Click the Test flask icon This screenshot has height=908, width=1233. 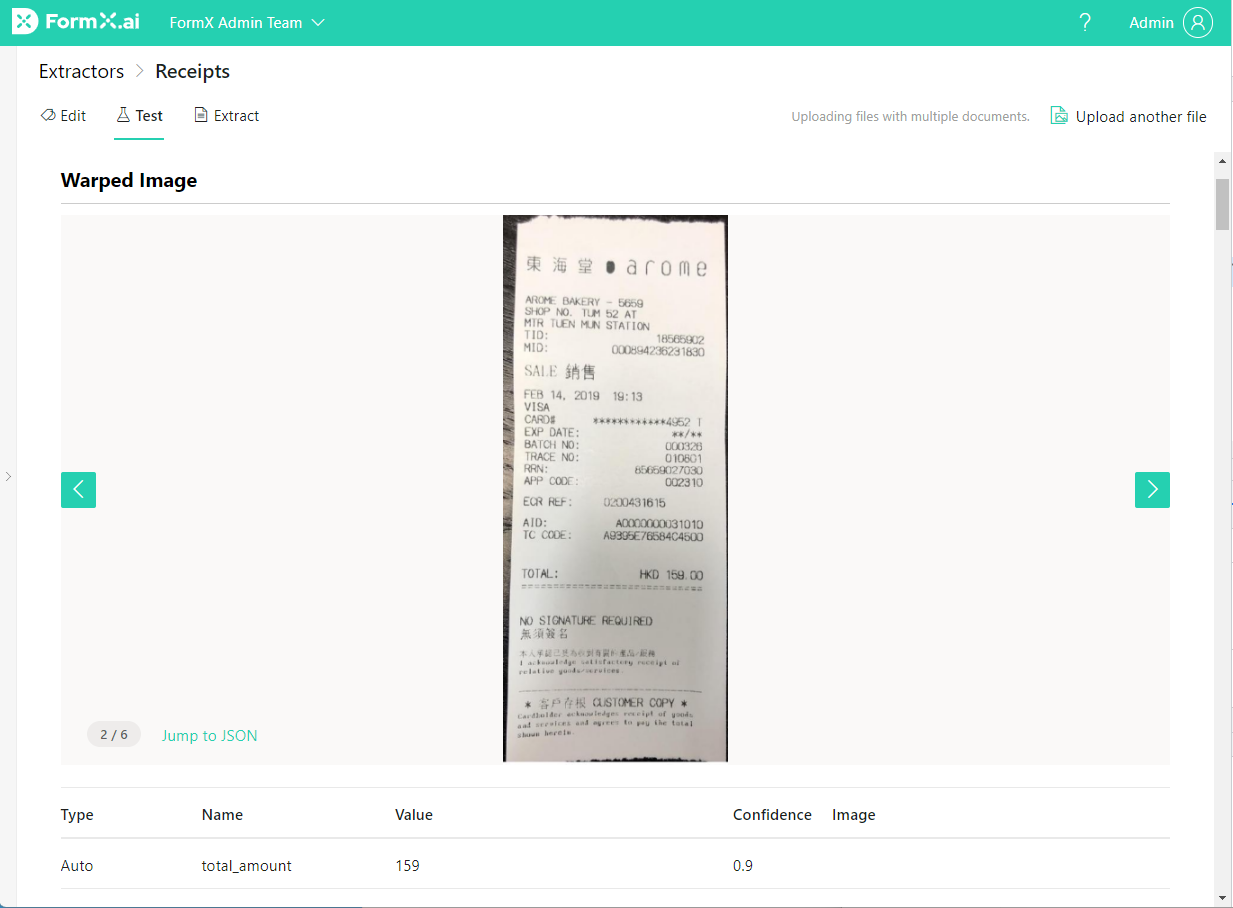click(x=123, y=115)
